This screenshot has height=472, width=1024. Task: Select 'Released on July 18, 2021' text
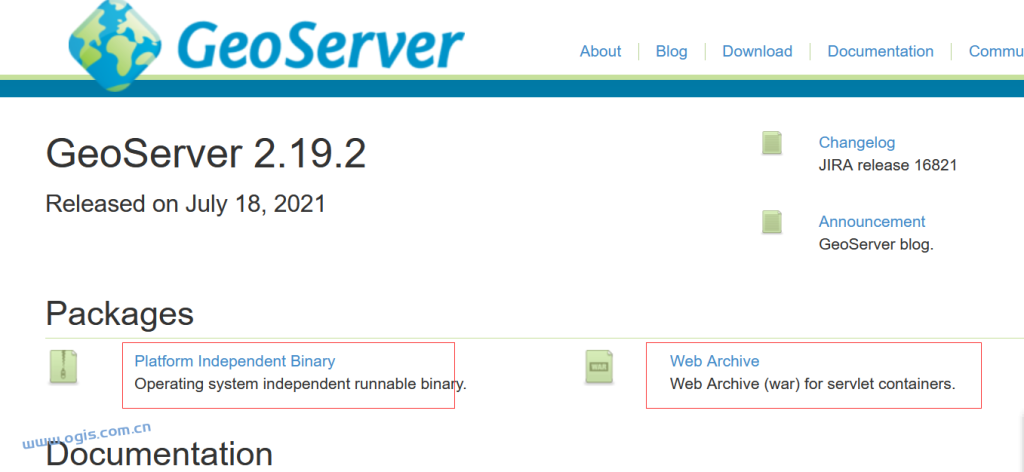coord(185,204)
